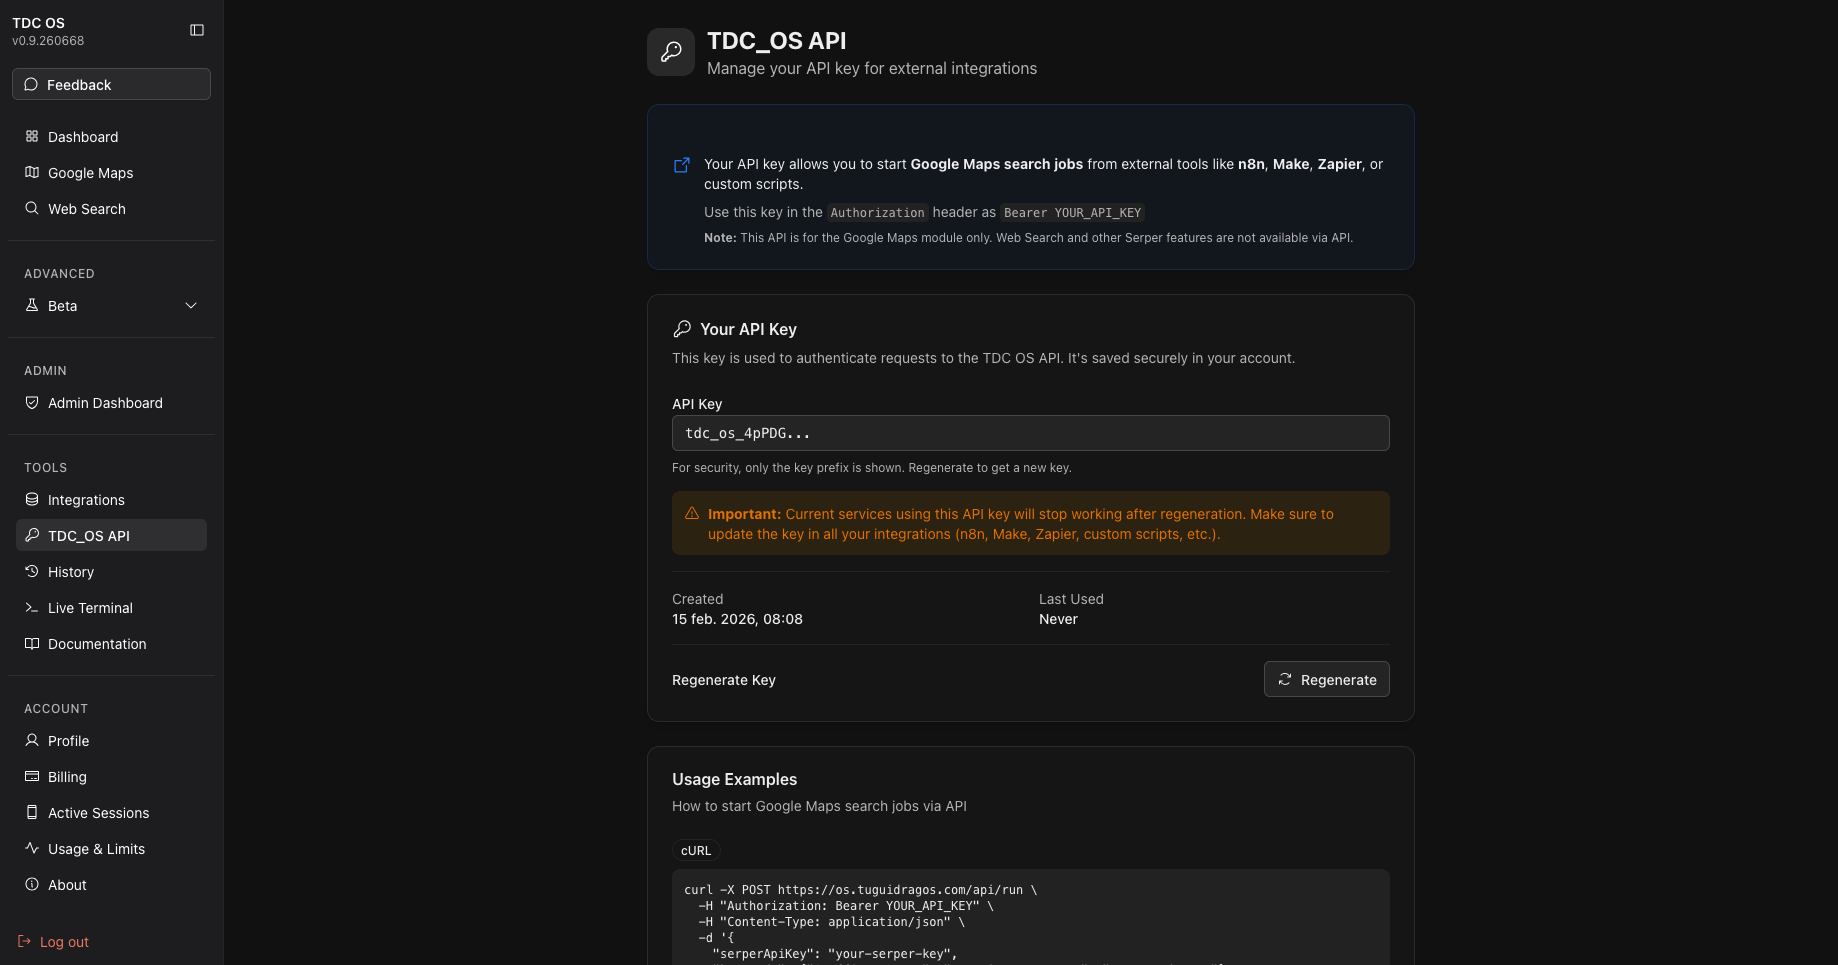Click the Admin Dashboard shield icon
The image size is (1838, 965).
tap(32, 402)
